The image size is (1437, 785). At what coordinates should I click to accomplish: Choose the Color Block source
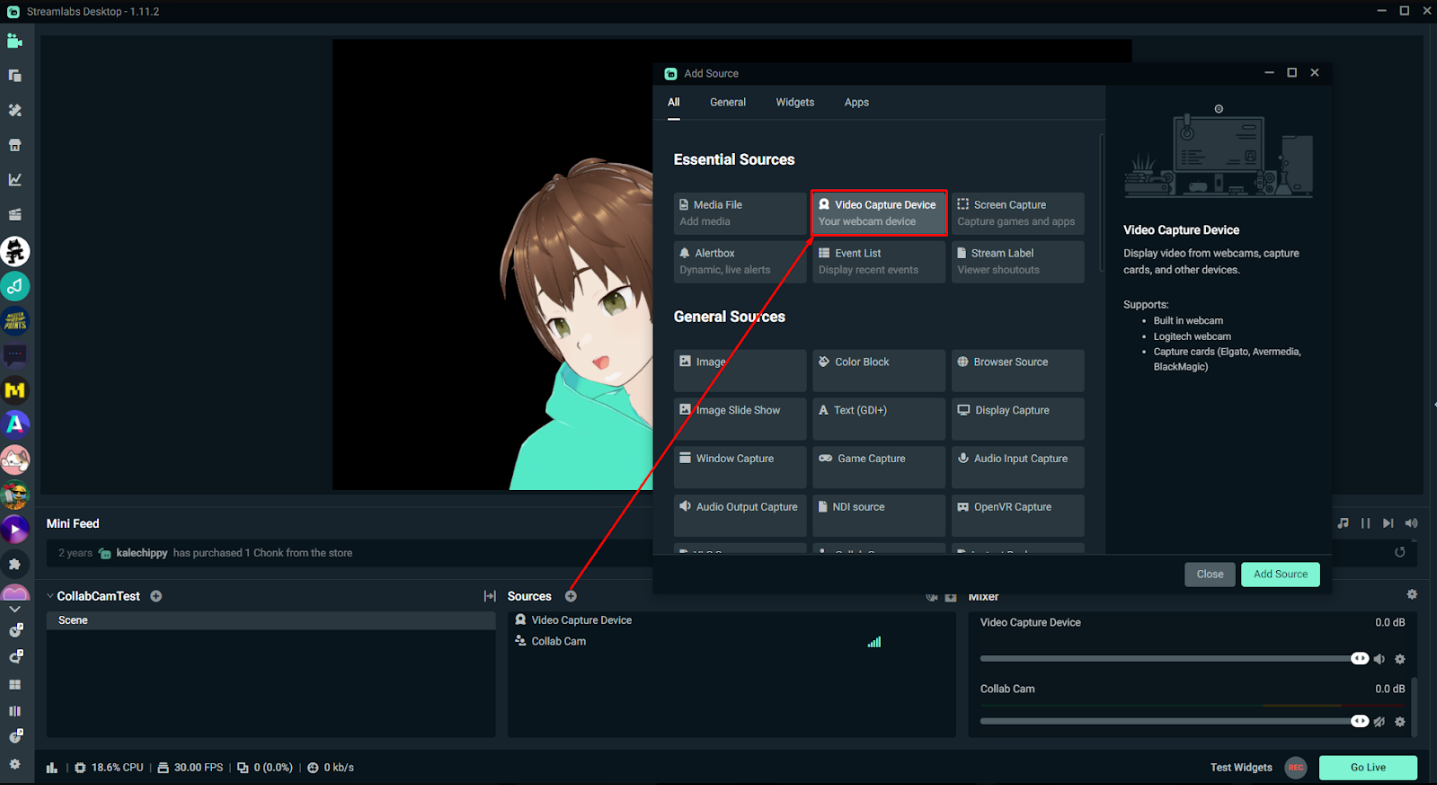click(x=879, y=371)
